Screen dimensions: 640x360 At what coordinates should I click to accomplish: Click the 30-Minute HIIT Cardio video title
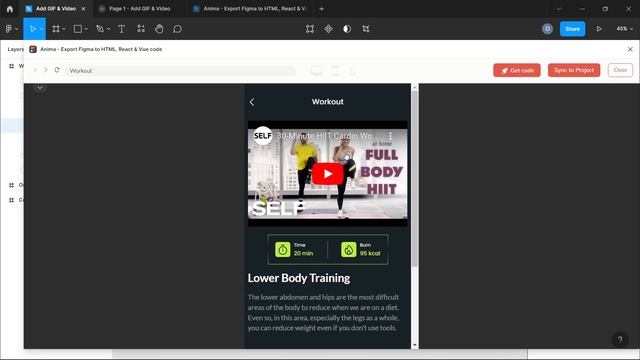click(327, 136)
